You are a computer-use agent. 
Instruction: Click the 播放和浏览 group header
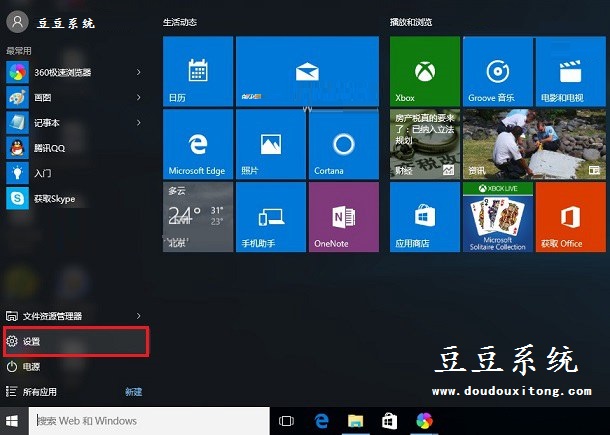tap(411, 22)
